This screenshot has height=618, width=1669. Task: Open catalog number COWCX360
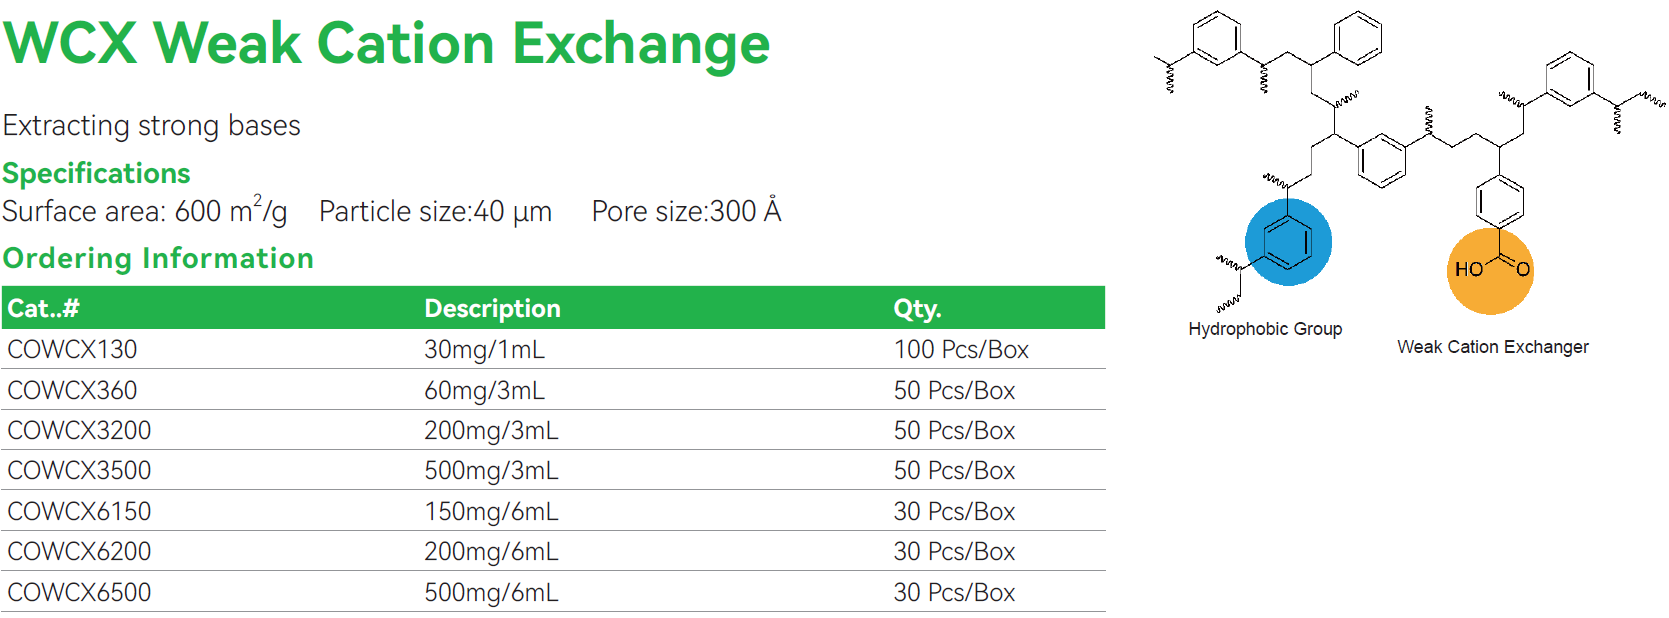pos(72,390)
